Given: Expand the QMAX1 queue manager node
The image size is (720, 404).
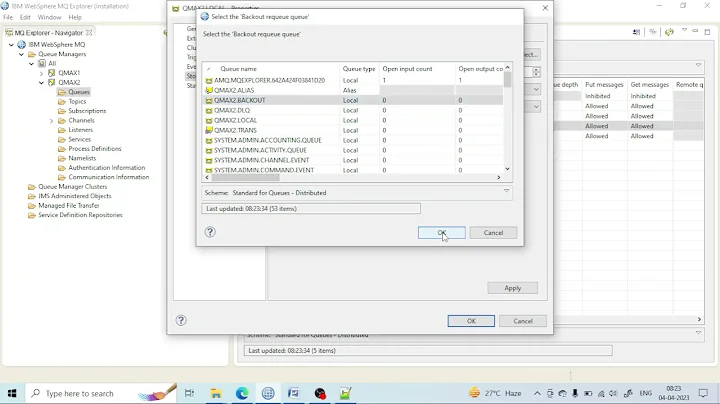Looking at the screenshot, I should pyautogui.click(x=41, y=73).
